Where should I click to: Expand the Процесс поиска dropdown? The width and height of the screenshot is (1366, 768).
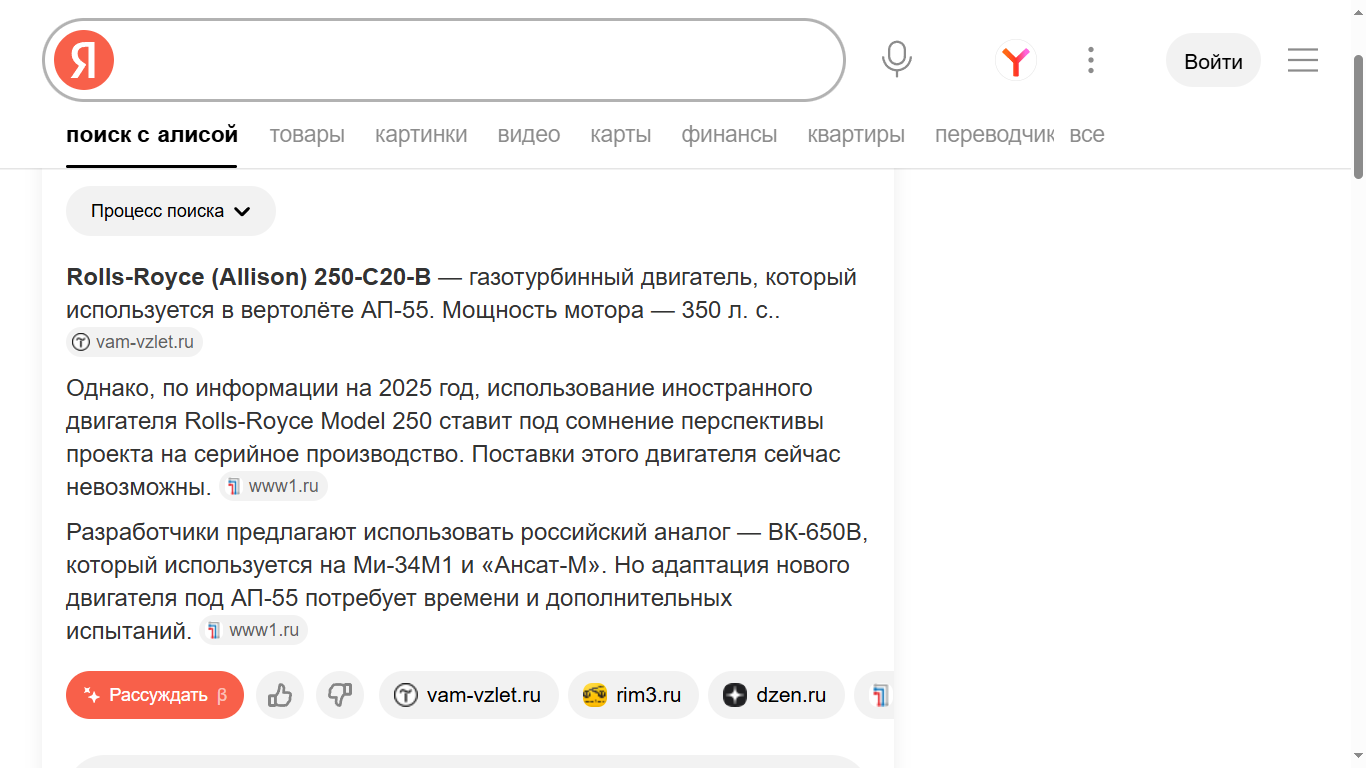coord(171,211)
